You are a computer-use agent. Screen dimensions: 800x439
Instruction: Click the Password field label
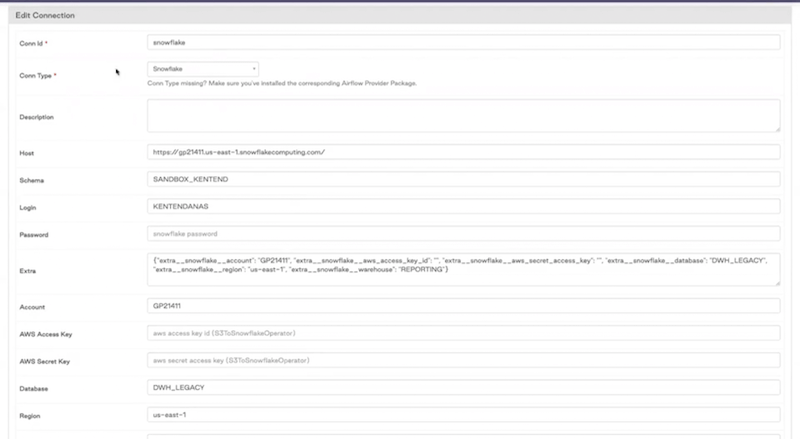36,235
